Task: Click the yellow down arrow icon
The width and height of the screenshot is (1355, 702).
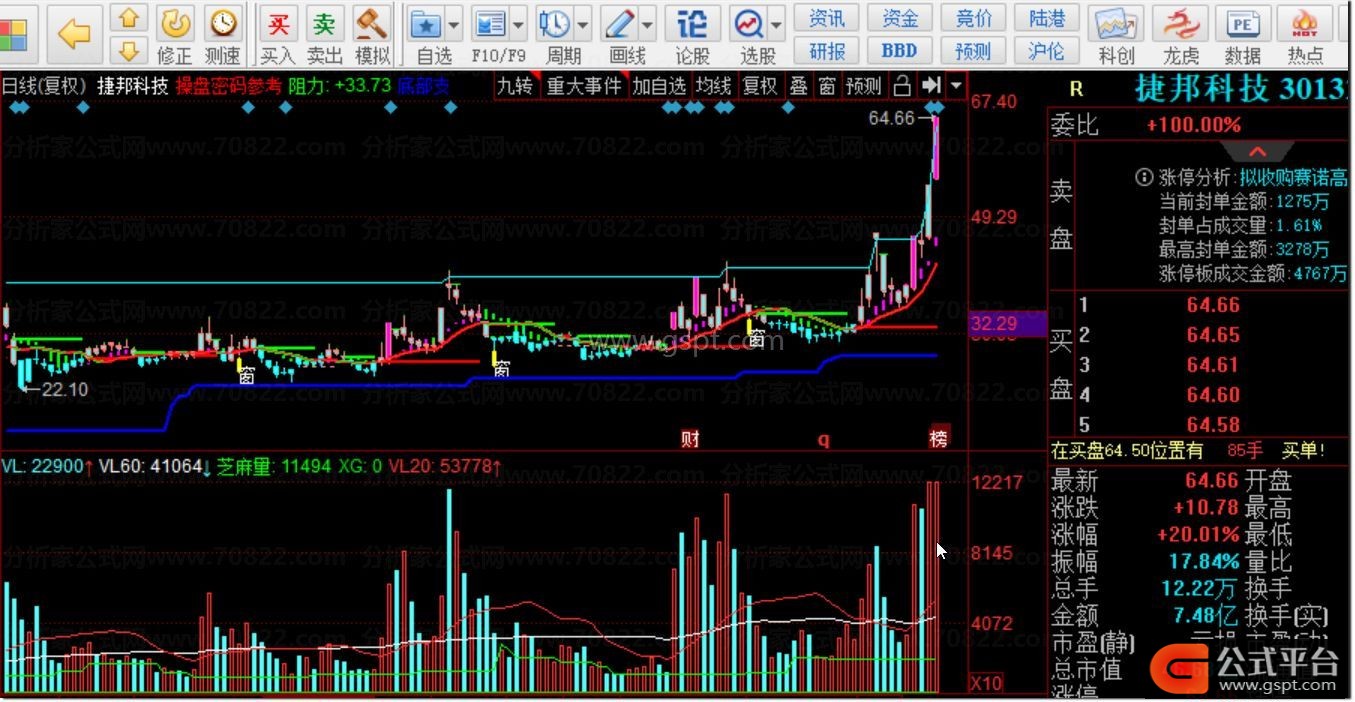Action: tap(128, 50)
